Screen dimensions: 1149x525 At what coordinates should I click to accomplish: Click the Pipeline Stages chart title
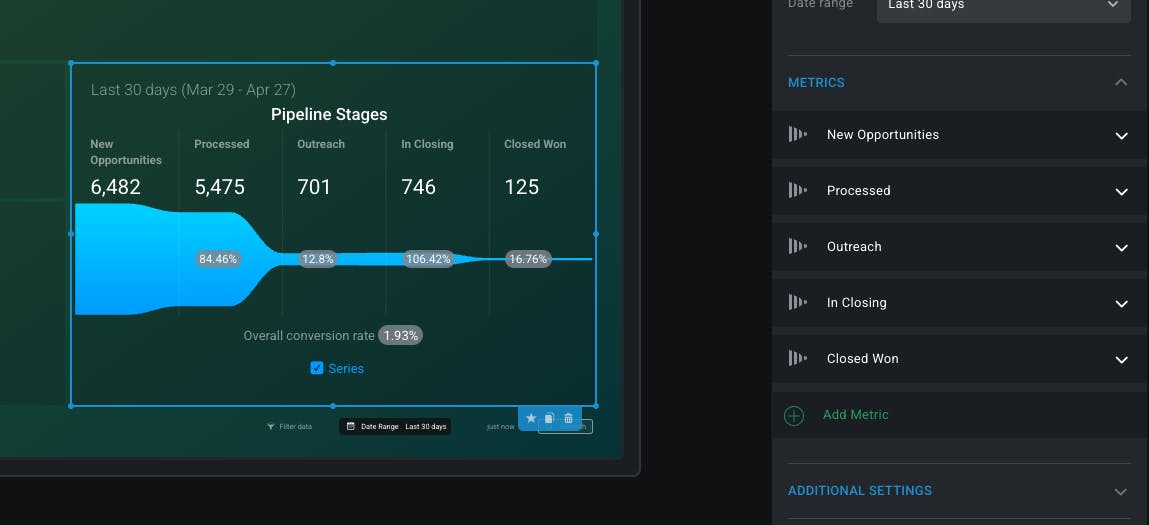pyautogui.click(x=329, y=114)
